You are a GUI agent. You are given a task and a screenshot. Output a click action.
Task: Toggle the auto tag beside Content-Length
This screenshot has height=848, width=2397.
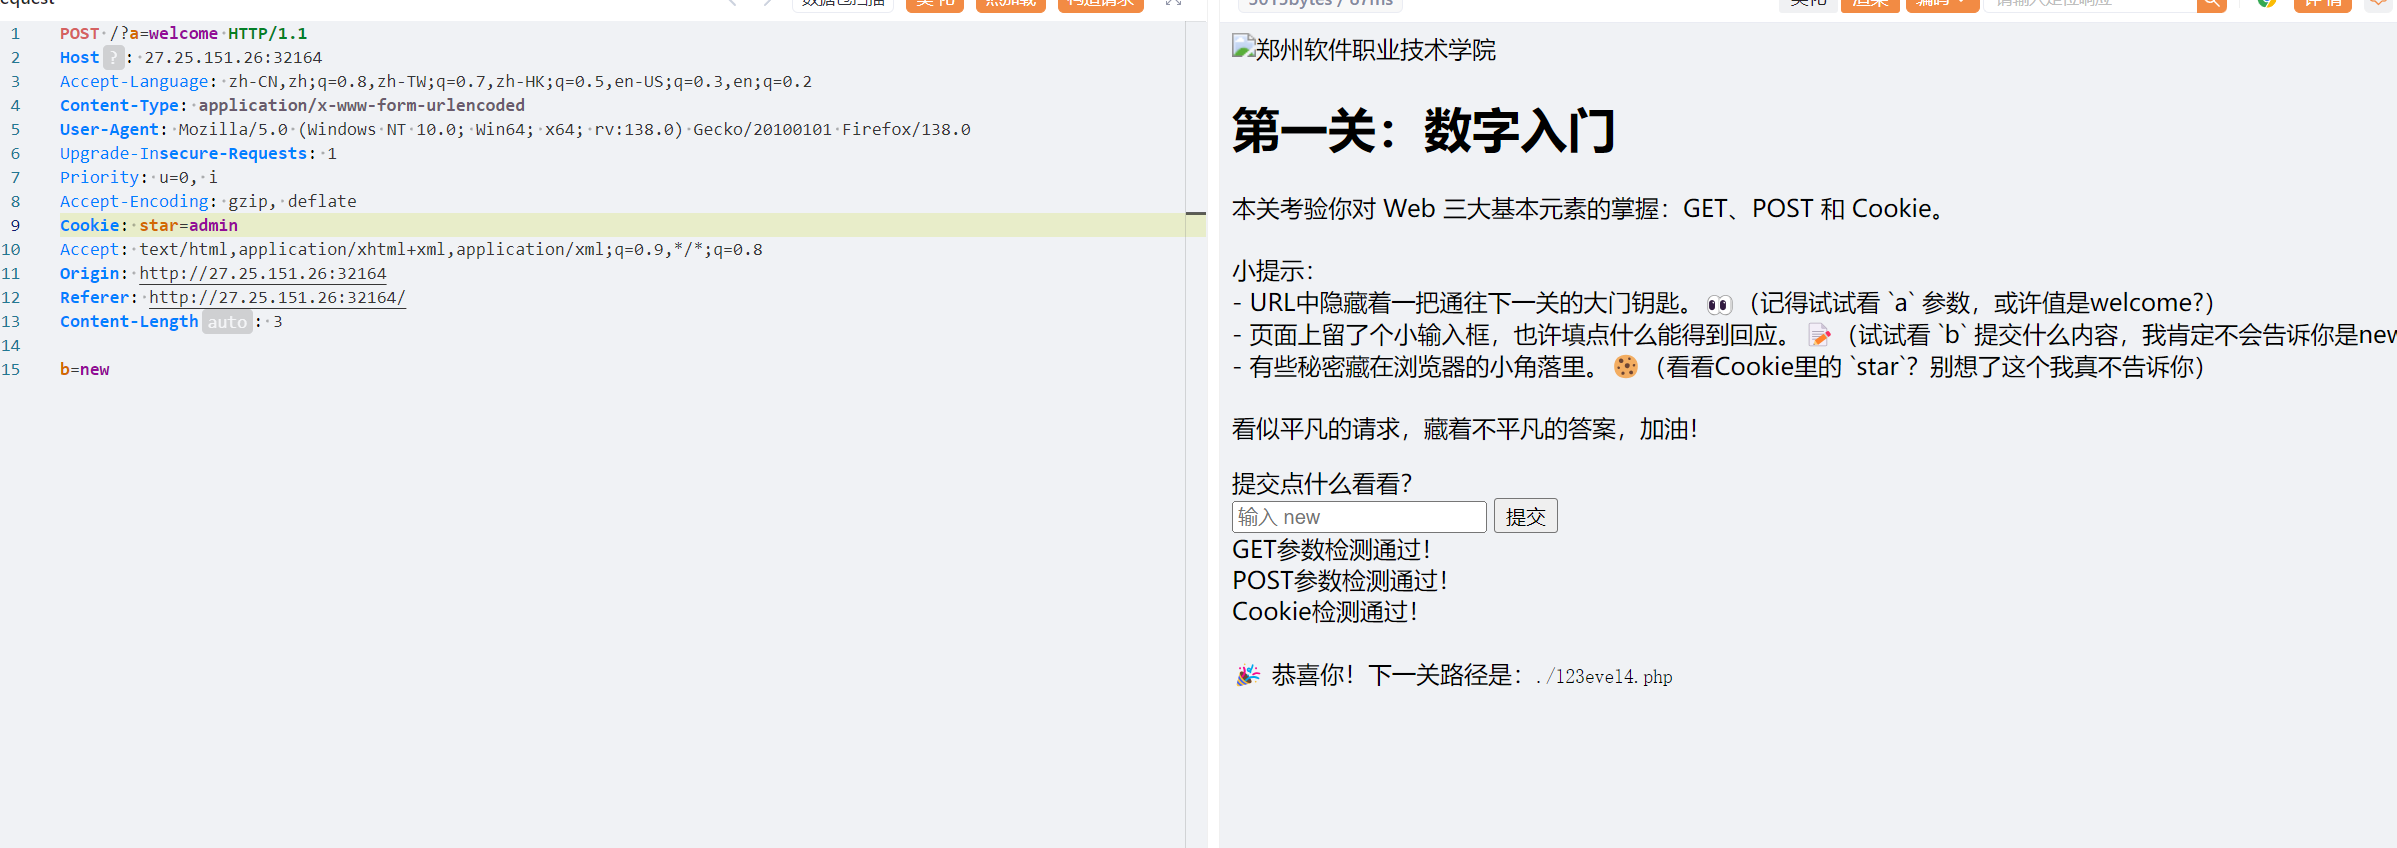tap(227, 322)
